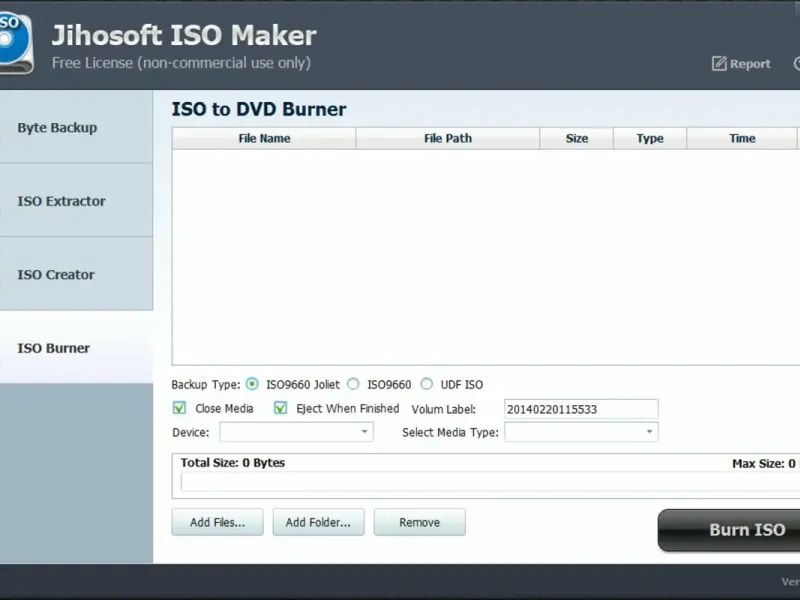Sort by the Type column header
Viewport: 800px width, 600px height.
click(x=650, y=139)
